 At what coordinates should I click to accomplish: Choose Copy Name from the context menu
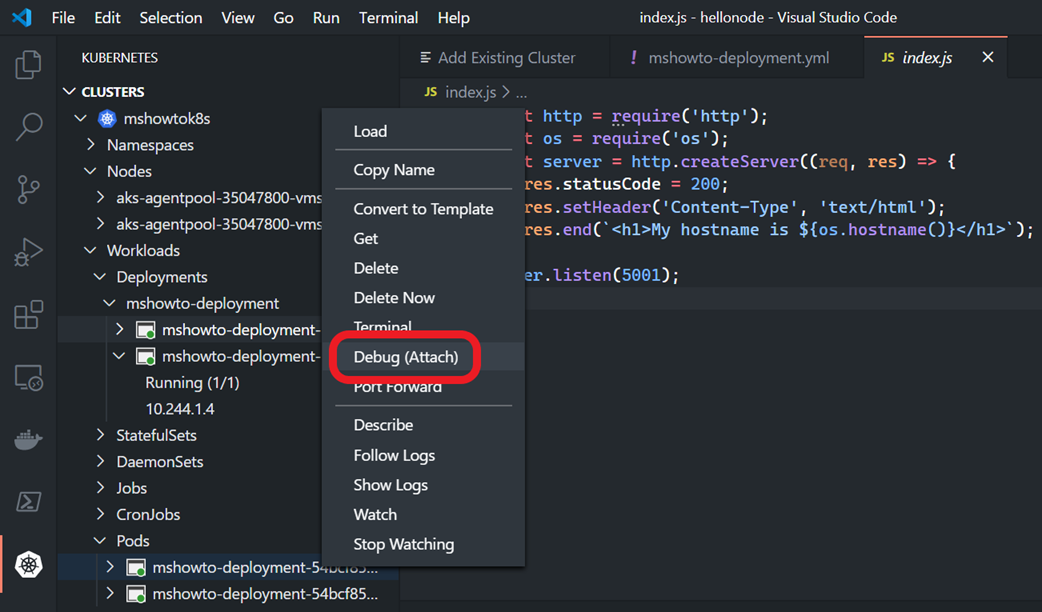[423, 170]
